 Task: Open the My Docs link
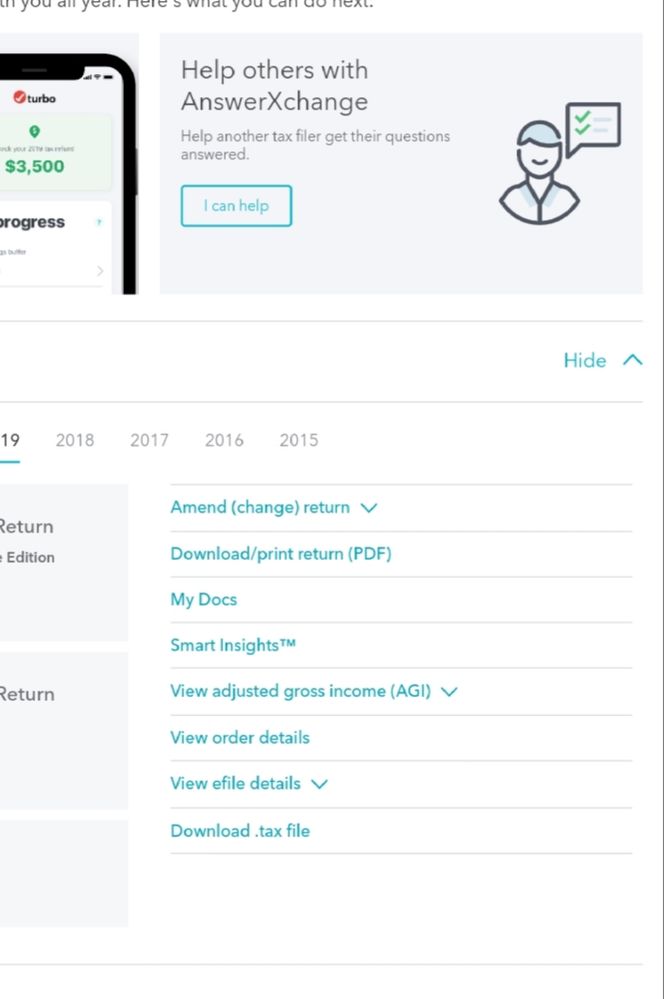click(204, 600)
